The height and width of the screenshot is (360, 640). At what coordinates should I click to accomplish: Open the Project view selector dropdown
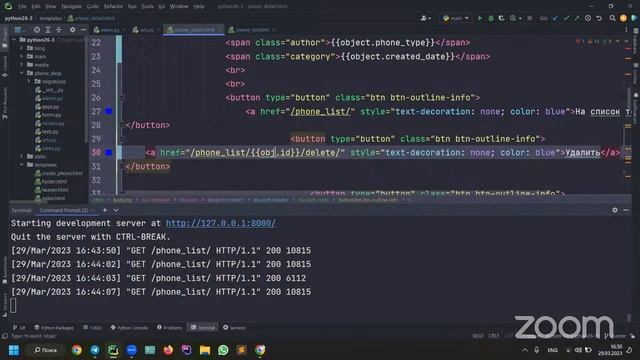tap(20, 30)
